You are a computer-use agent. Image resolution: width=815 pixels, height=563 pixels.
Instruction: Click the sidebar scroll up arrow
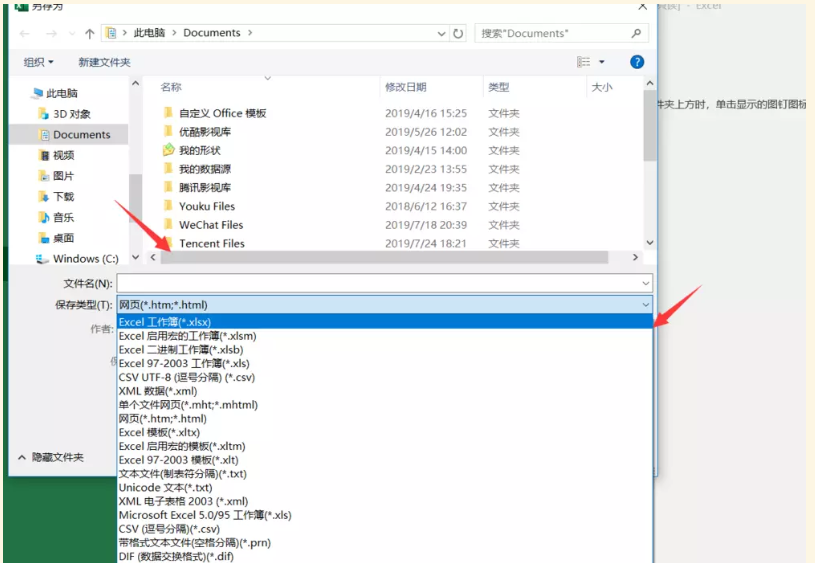(x=136, y=83)
